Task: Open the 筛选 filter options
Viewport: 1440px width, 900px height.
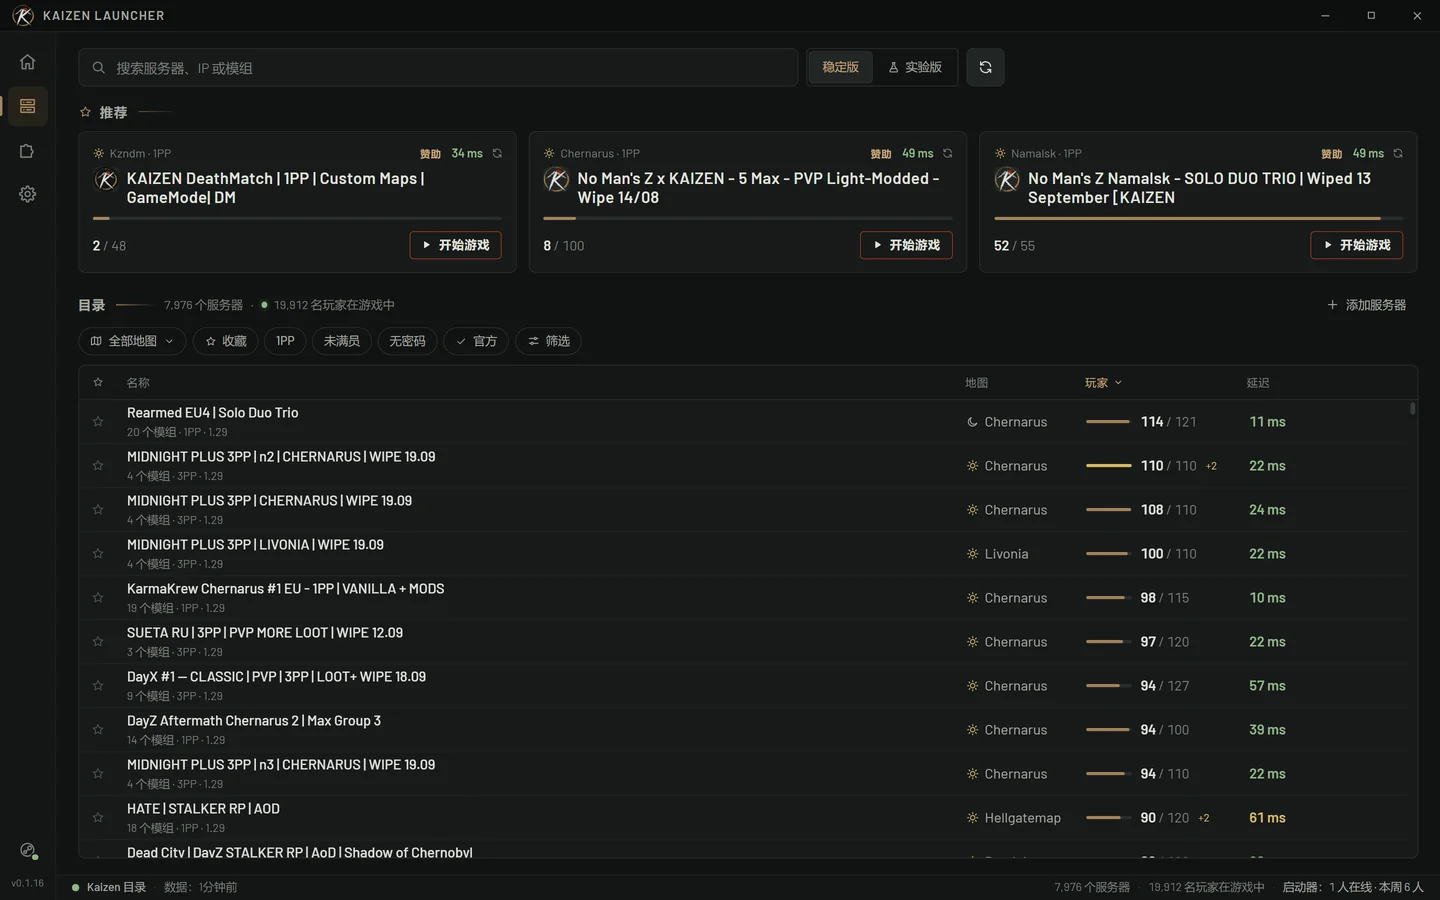Action: click(549, 341)
